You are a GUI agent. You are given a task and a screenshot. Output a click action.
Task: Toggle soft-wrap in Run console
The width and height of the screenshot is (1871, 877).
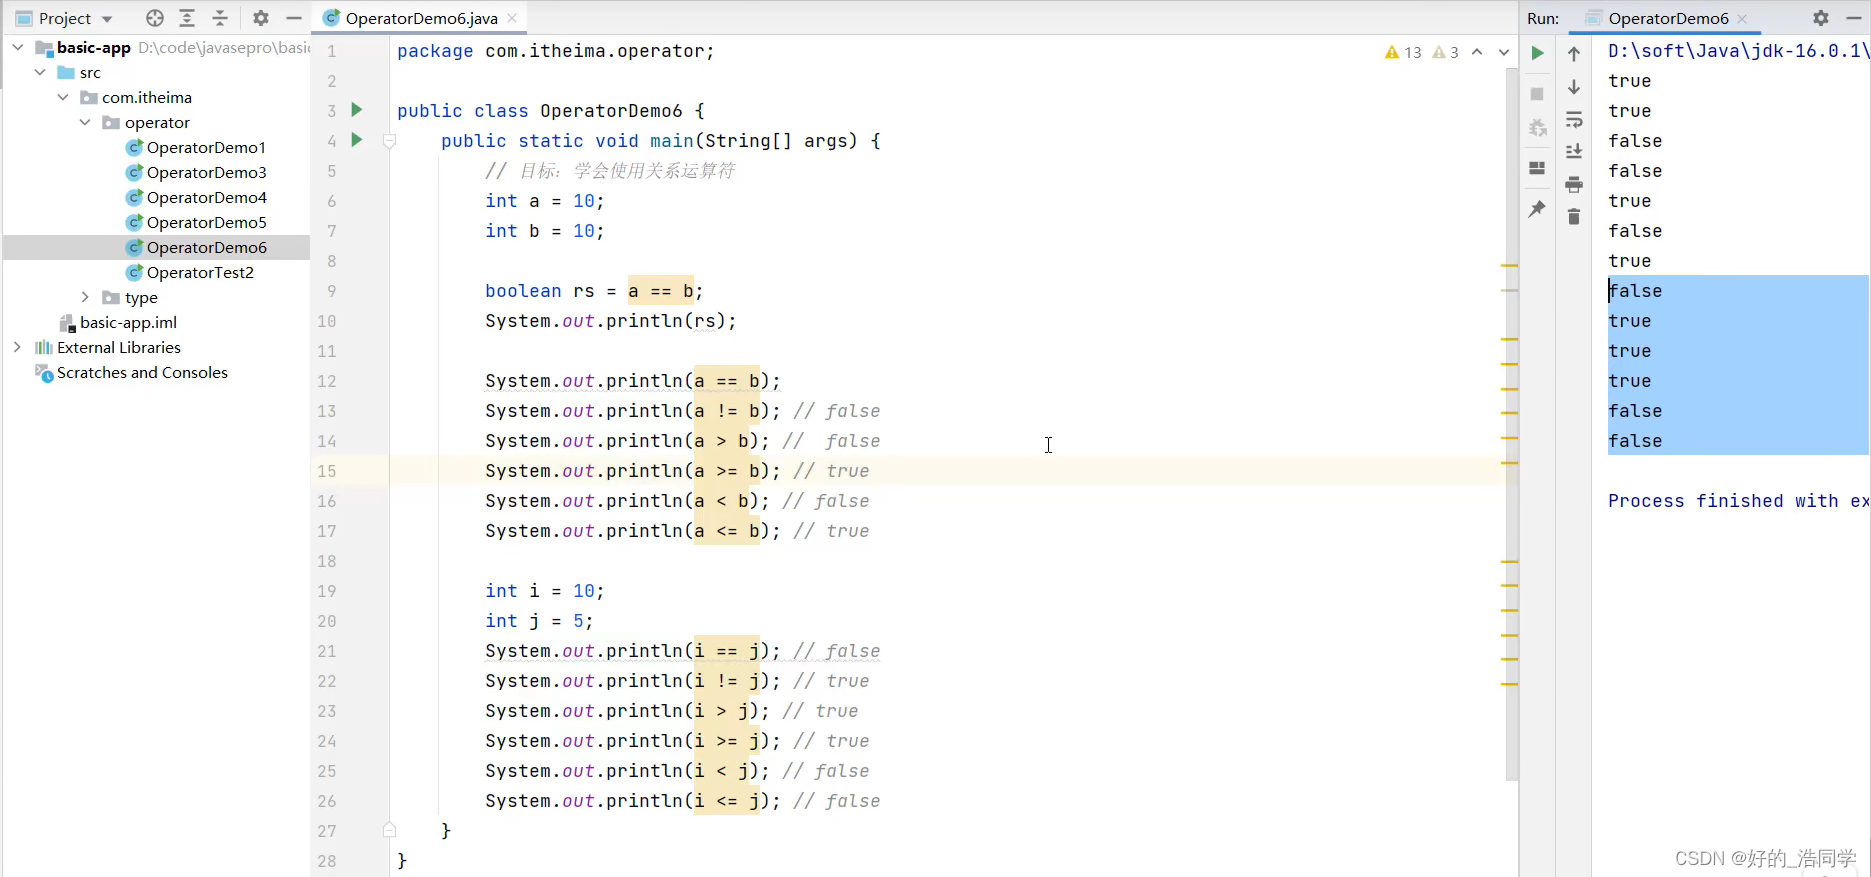(1574, 120)
